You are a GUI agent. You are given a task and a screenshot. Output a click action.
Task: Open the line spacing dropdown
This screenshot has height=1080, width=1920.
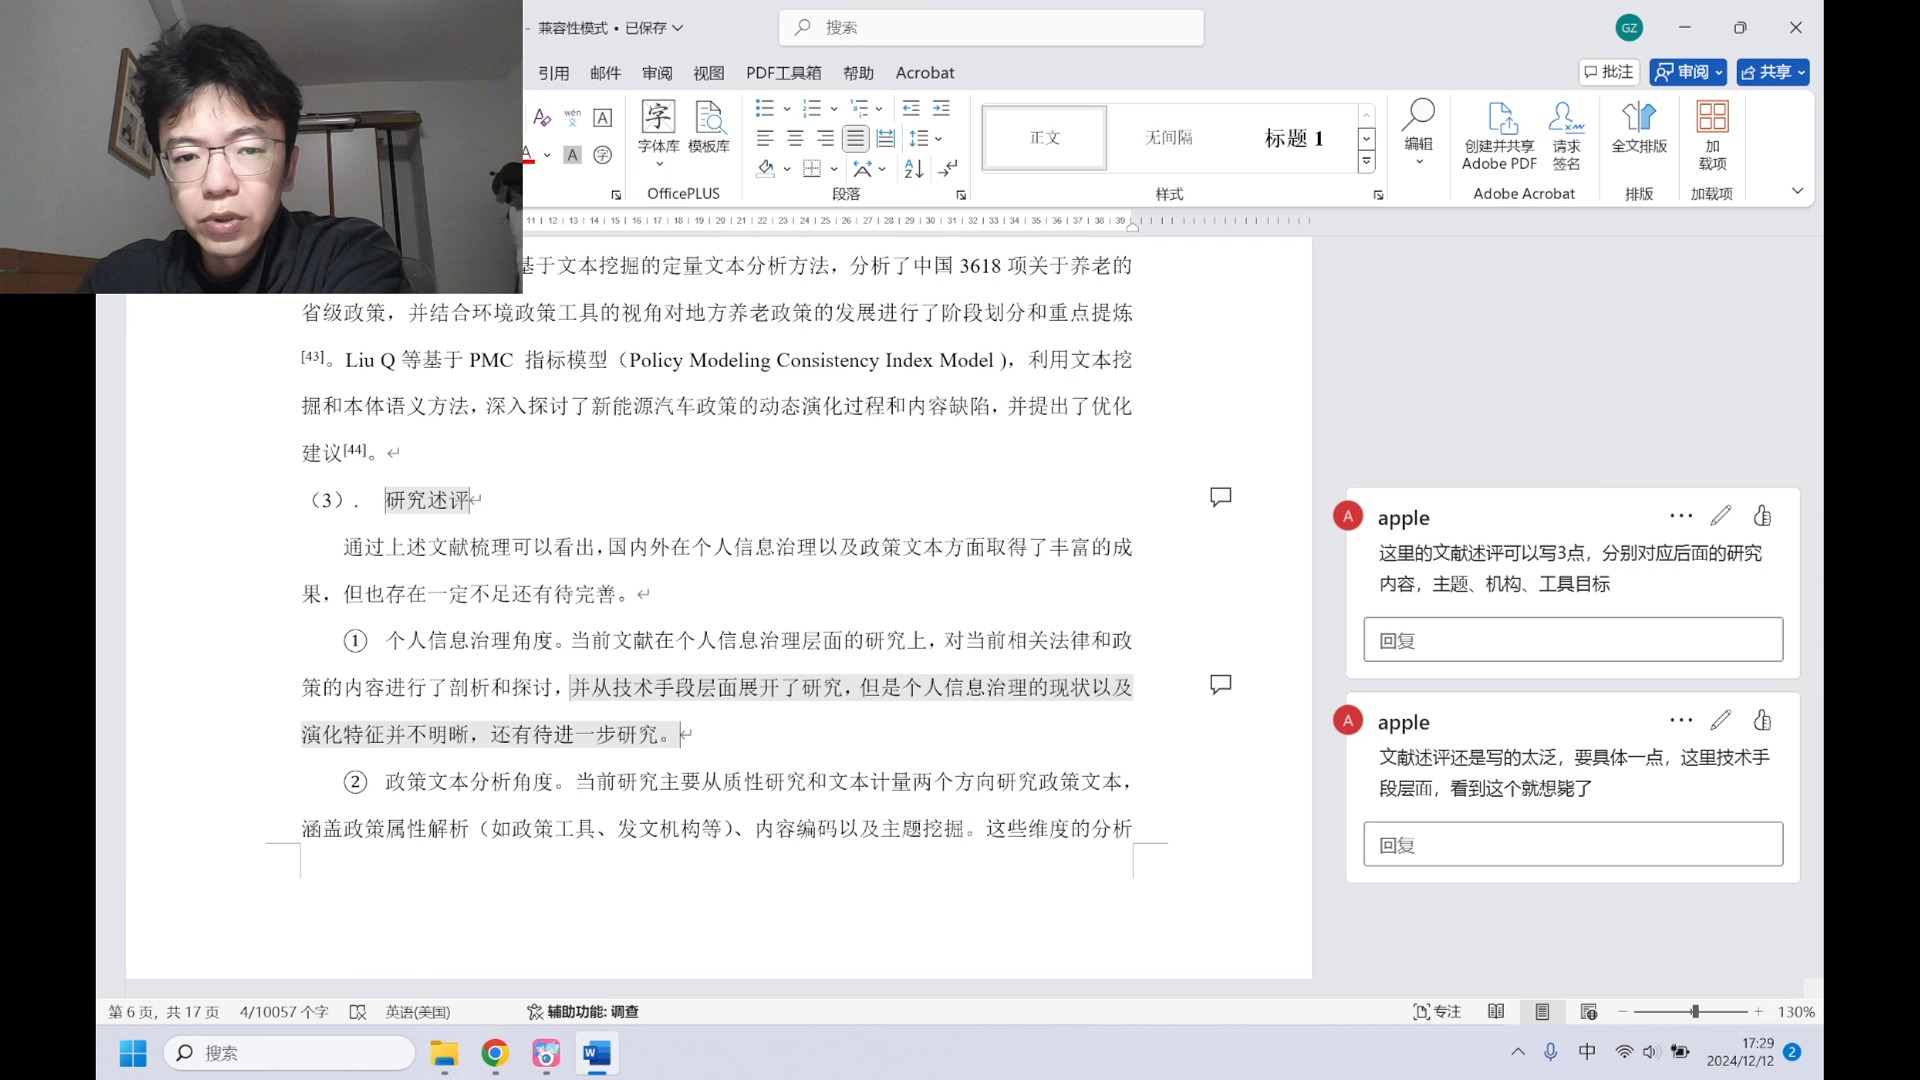(938, 139)
